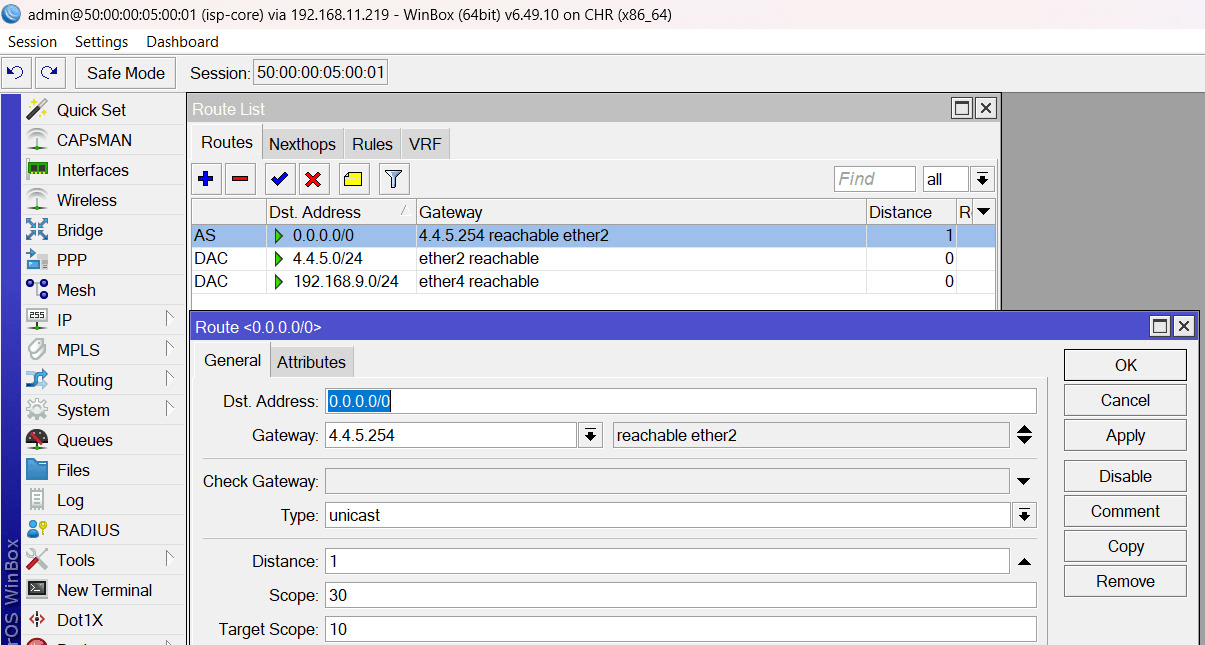Open the filter funnel icon

click(394, 179)
